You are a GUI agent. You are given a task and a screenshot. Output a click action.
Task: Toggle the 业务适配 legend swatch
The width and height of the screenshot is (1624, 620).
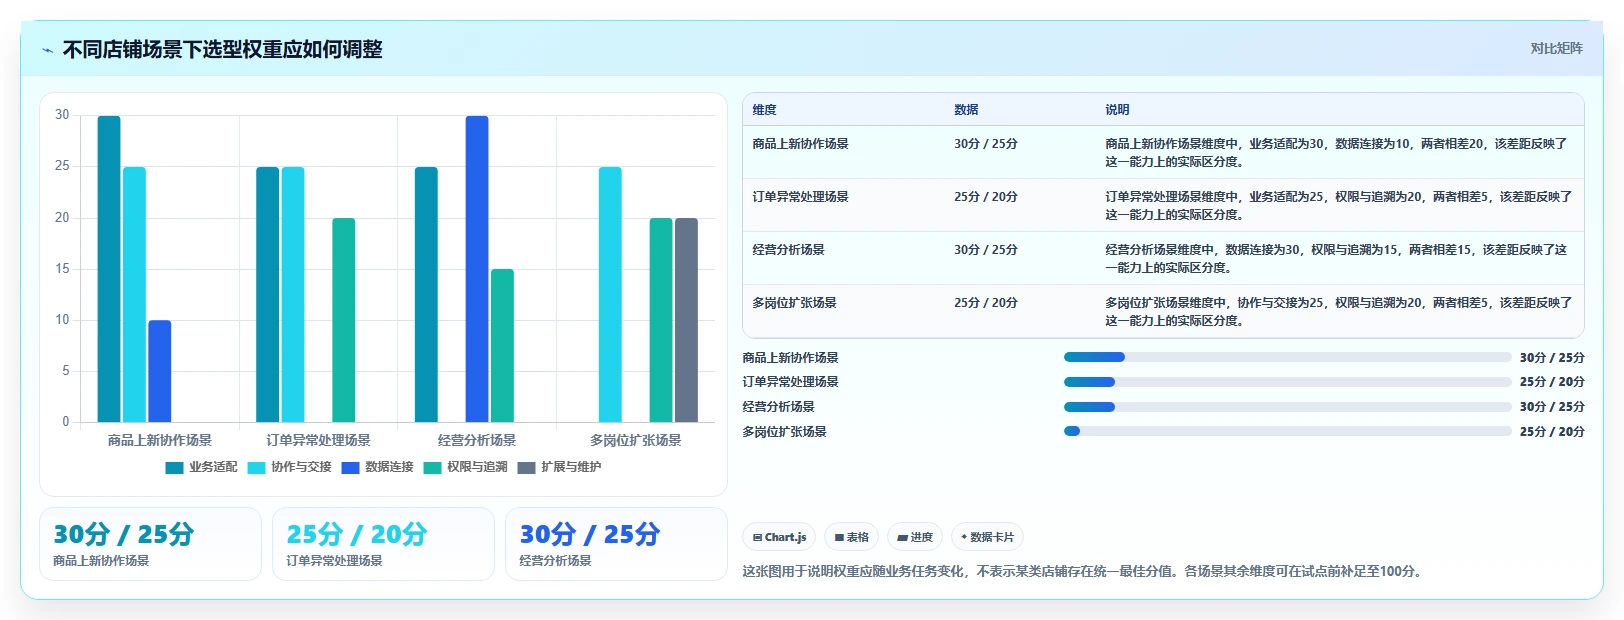[175, 468]
